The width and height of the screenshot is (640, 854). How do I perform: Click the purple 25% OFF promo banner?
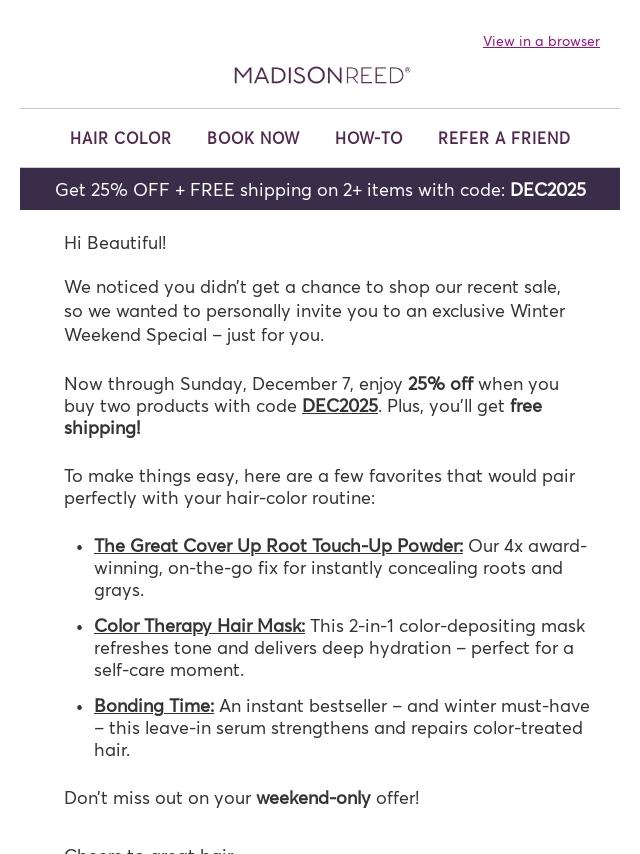tap(280, 190)
